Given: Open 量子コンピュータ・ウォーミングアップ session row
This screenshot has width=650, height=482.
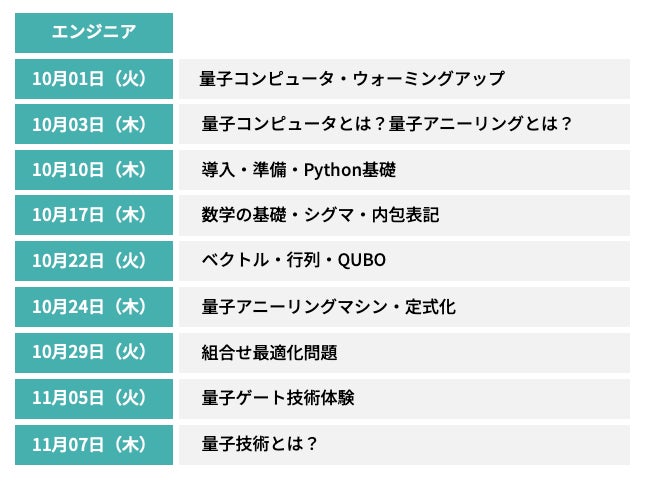Looking at the screenshot, I should tap(405, 79).
